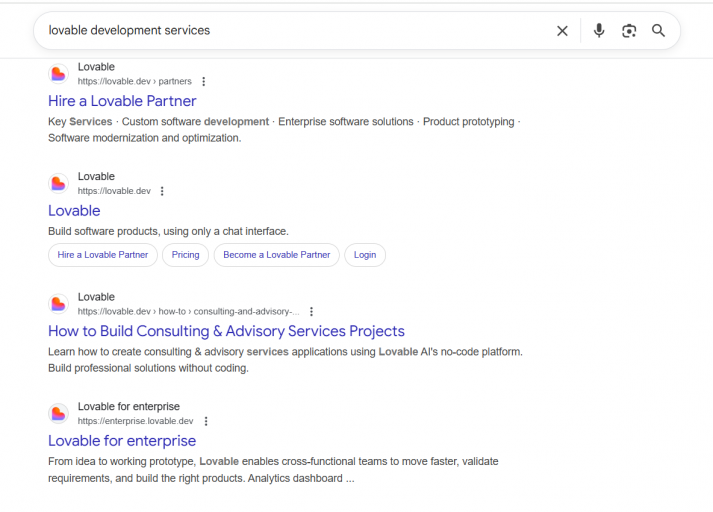The image size is (713, 512).
Task: Click Lovable favicon beside the consulting how-to result
Action: (x=58, y=304)
